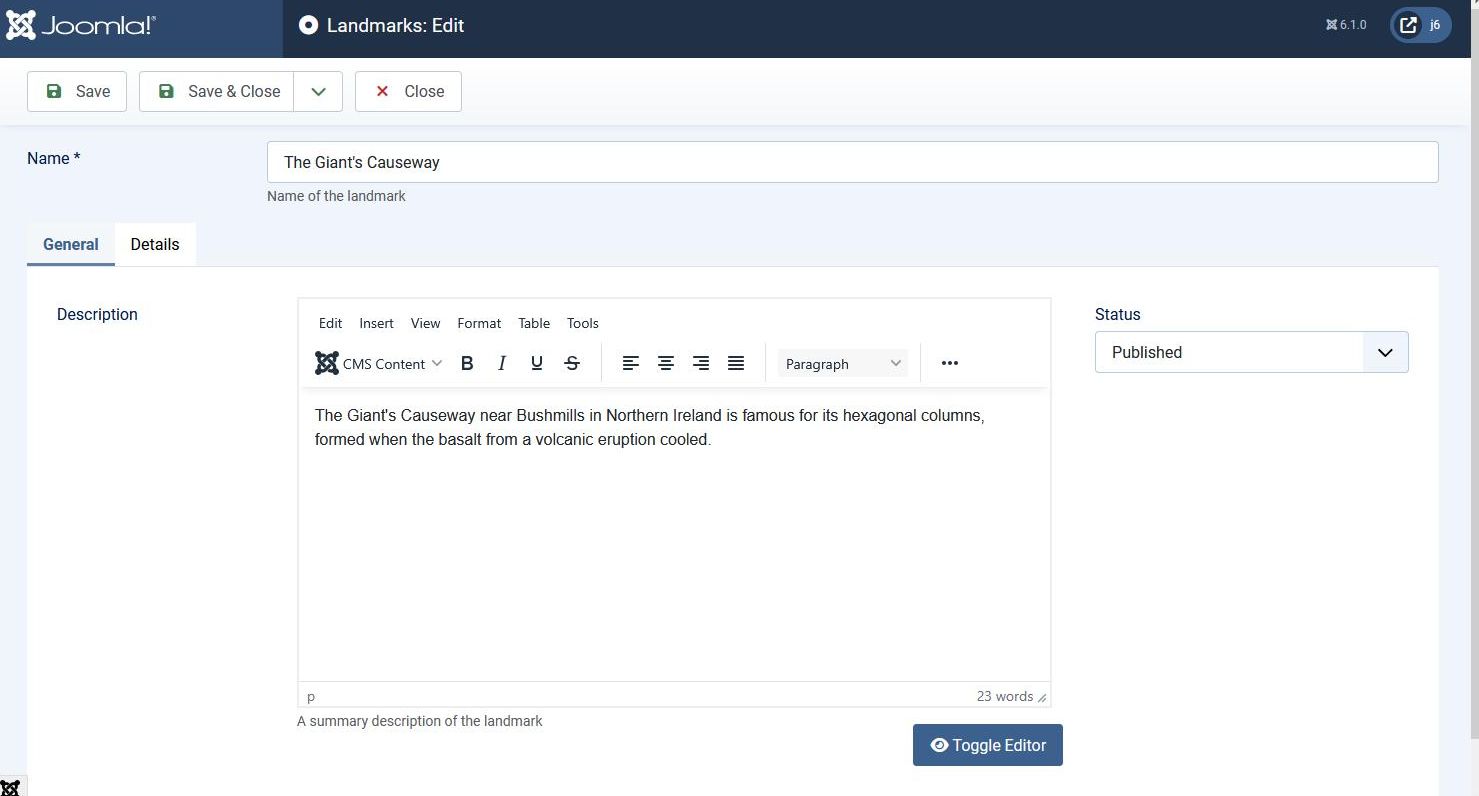
Task: Center align the description text
Action: pyautogui.click(x=666, y=364)
